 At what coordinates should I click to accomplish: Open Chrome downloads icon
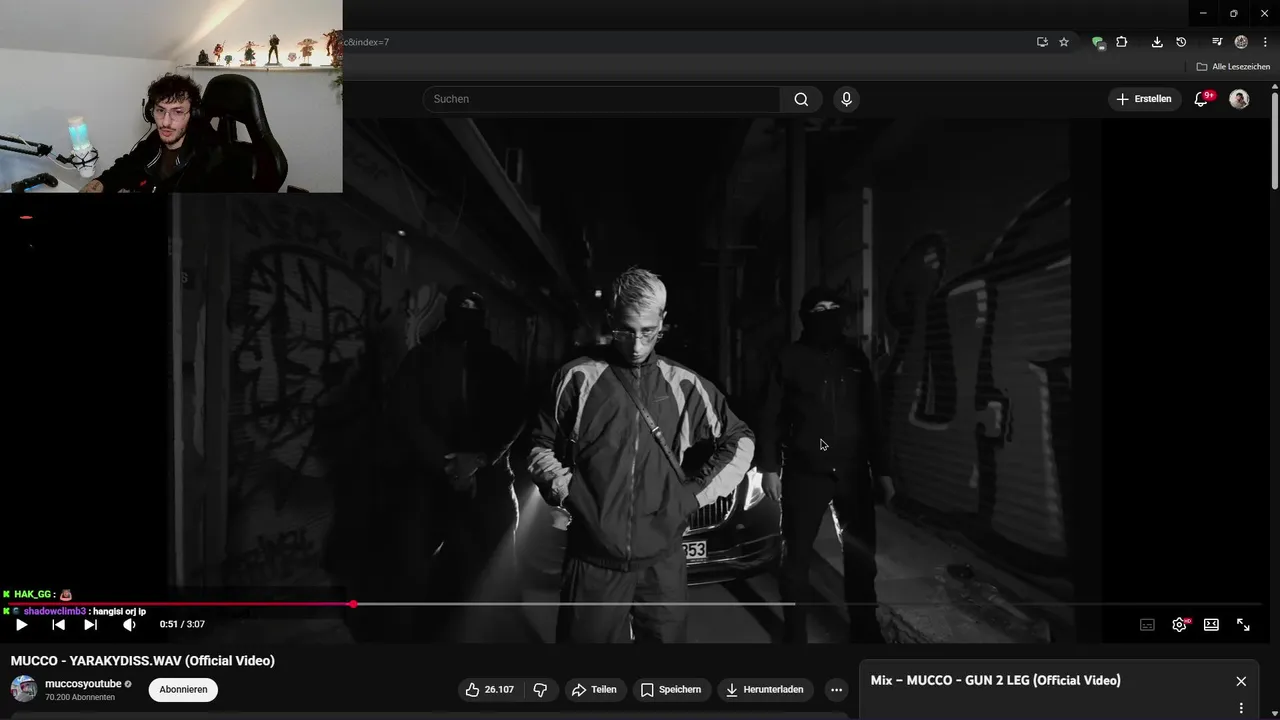pyautogui.click(x=1157, y=42)
